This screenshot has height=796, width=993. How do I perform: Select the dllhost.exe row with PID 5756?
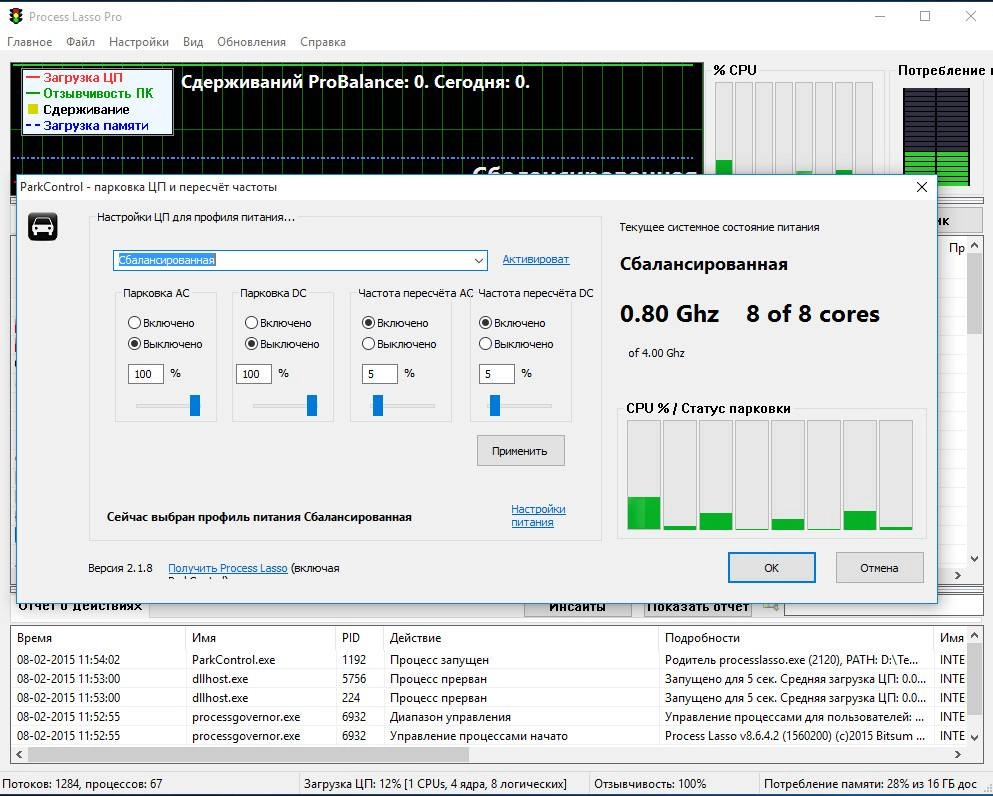(490, 679)
